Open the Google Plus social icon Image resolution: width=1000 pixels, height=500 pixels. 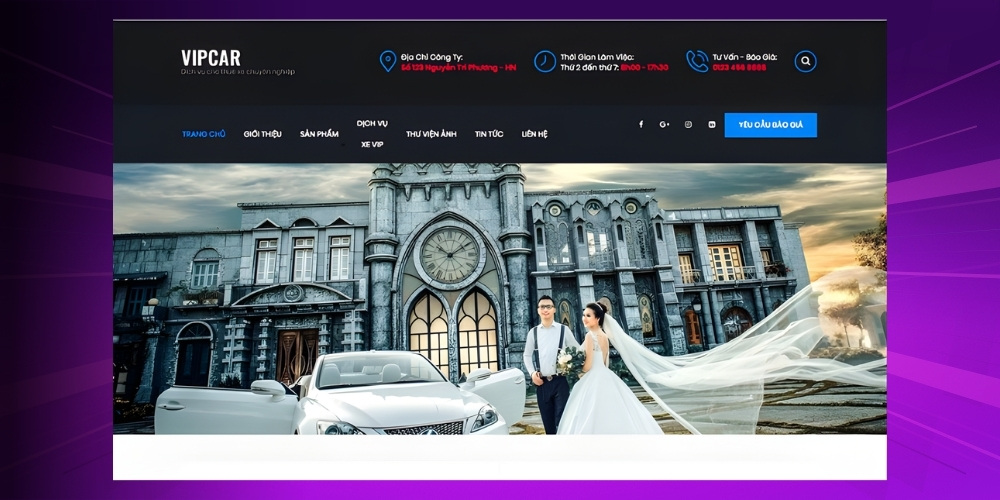(664, 125)
